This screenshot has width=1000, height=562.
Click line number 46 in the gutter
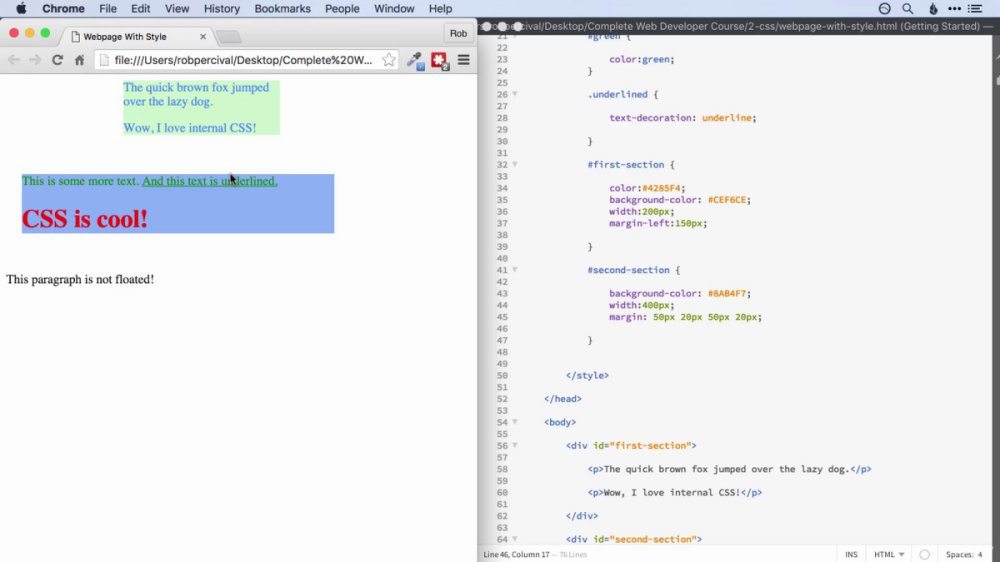tap(502, 329)
